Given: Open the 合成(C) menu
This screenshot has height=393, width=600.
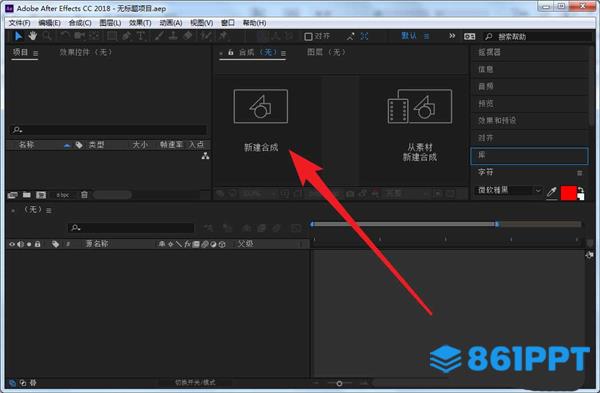Looking at the screenshot, I should click(80, 23).
